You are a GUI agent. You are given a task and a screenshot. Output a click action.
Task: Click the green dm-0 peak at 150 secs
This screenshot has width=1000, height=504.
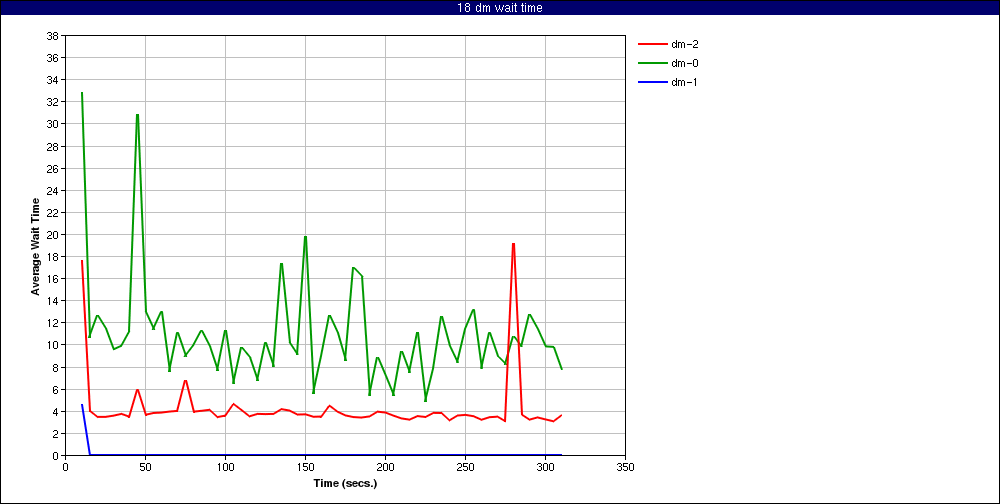pyautogui.click(x=305, y=237)
